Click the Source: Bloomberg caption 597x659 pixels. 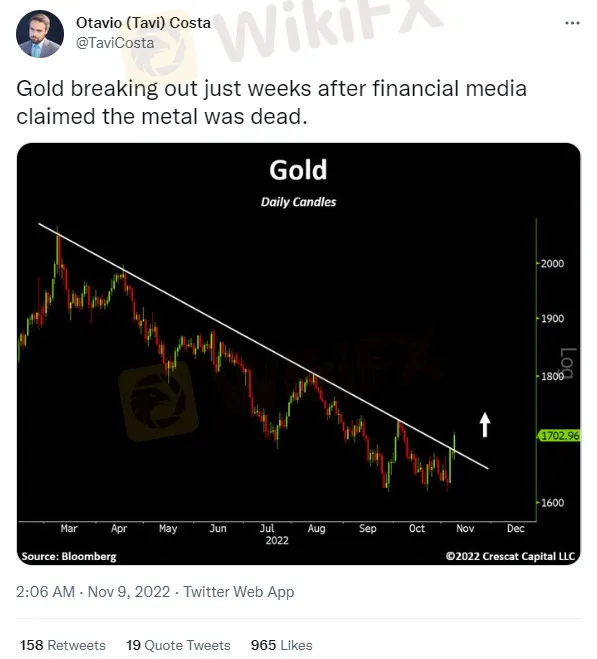click(x=69, y=556)
